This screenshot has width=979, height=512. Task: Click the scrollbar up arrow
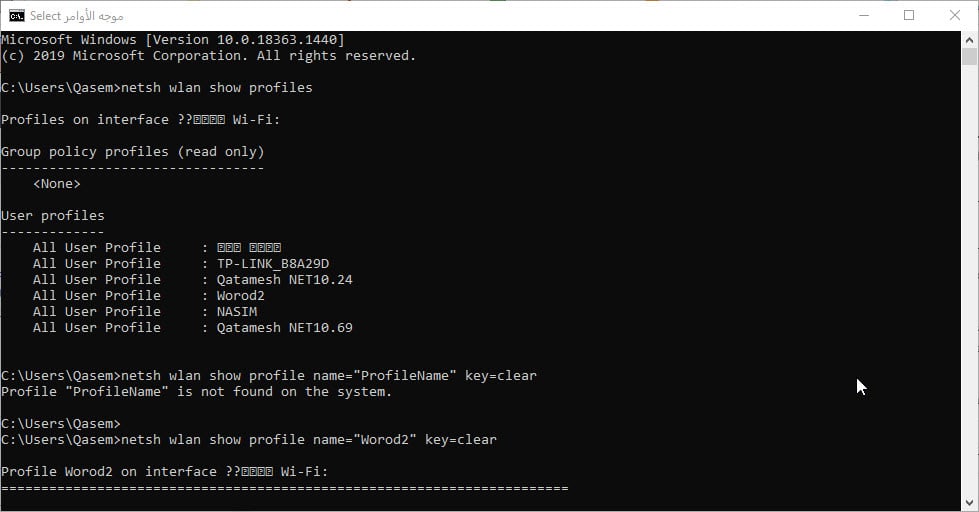click(x=969, y=40)
